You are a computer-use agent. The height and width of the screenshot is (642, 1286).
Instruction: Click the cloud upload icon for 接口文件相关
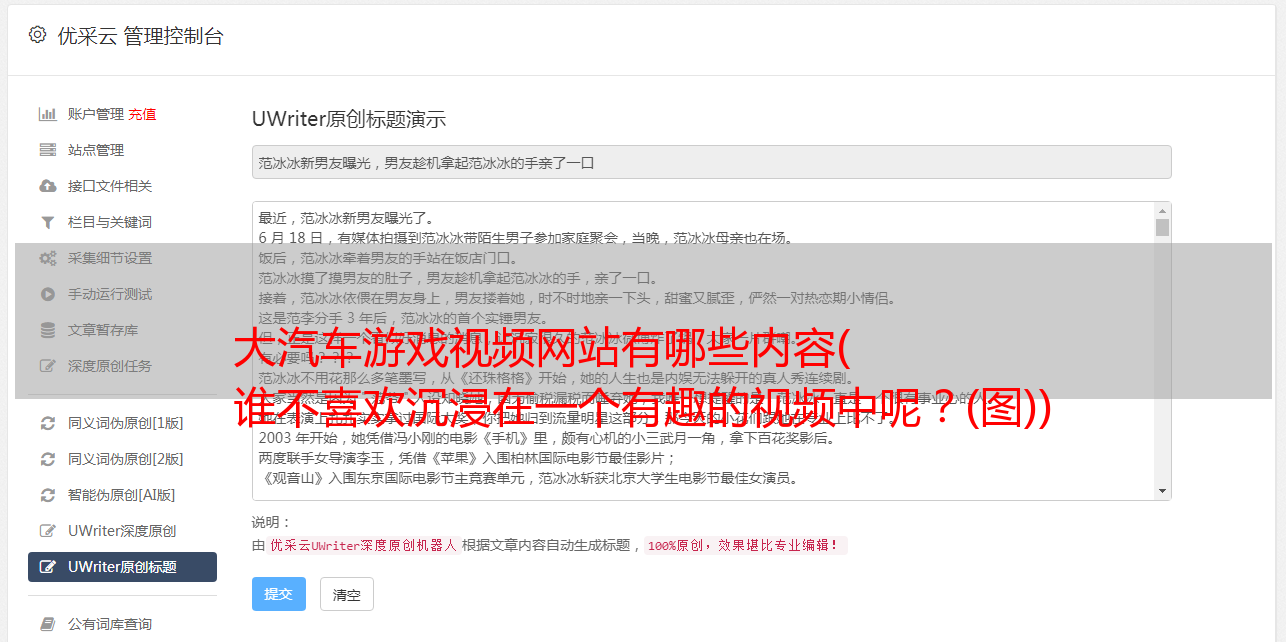[47, 186]
